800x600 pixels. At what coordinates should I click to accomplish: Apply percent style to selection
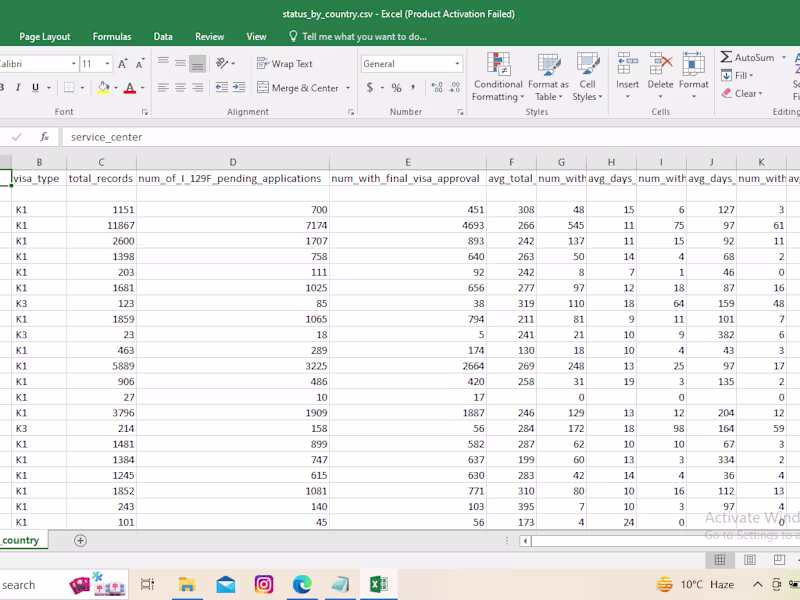click(x=396, y=88)
